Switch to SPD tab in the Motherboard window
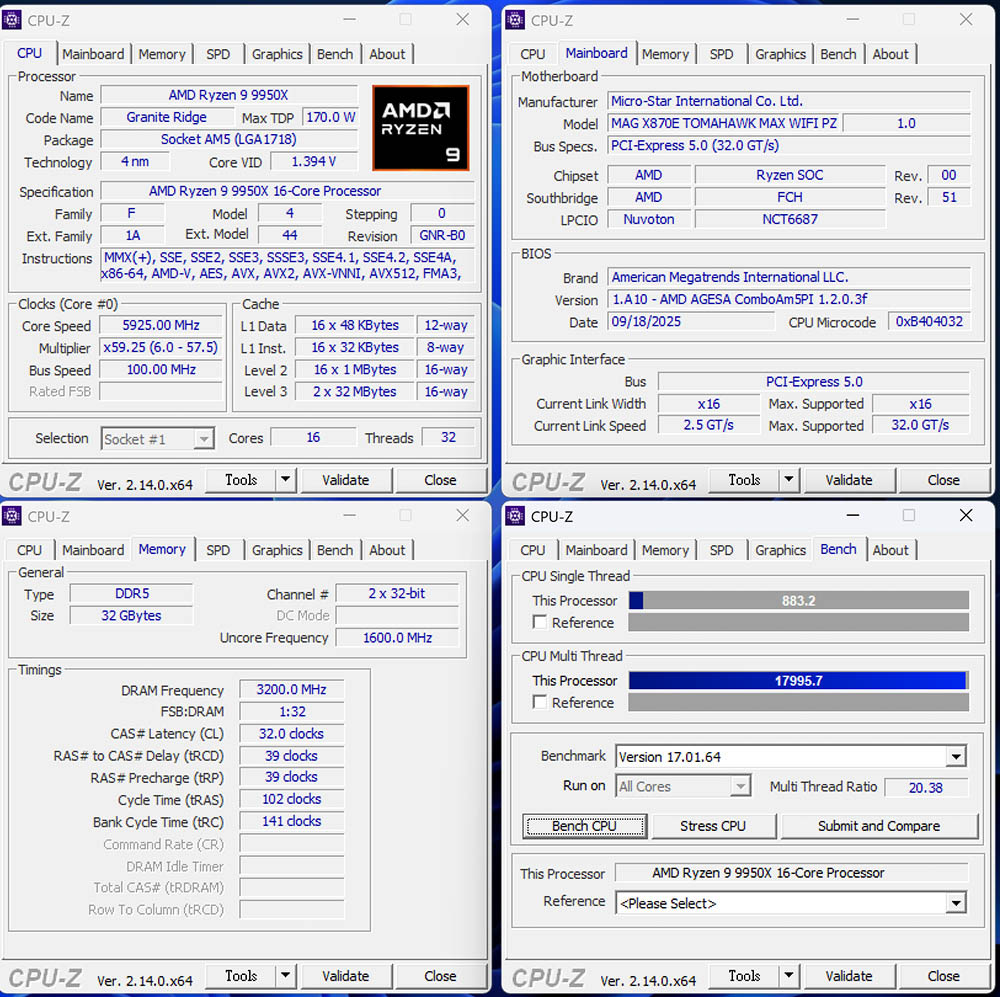This screenshot has height=997, width=1000. click(x=721, y=54)
